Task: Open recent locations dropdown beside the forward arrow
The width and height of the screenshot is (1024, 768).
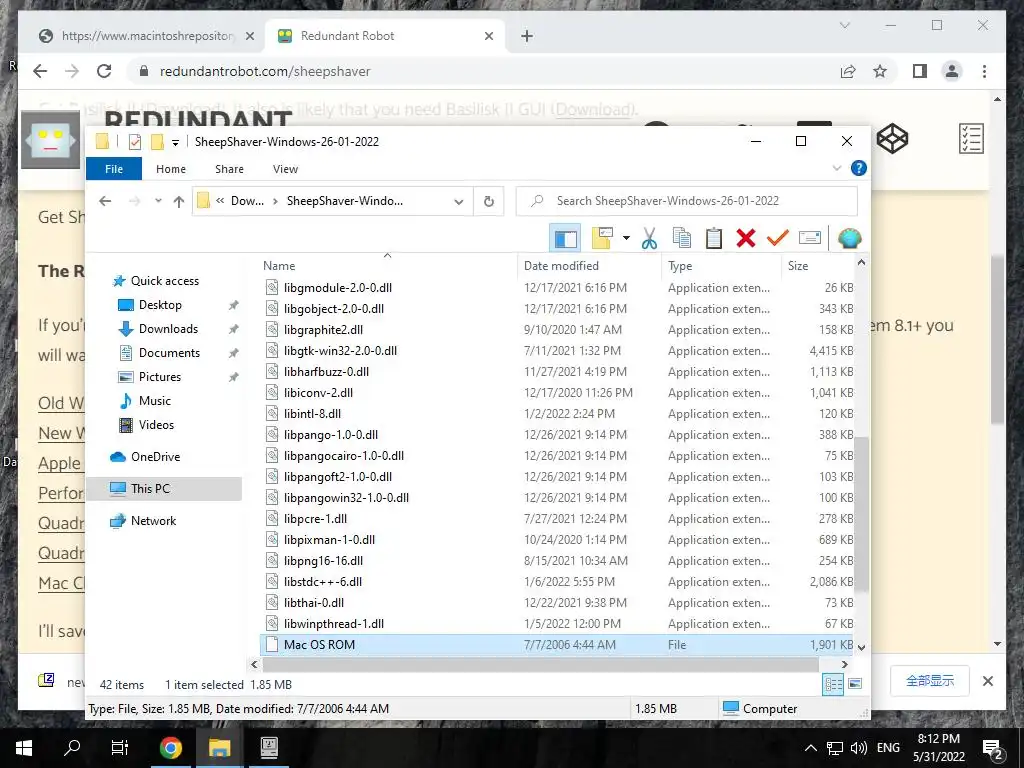Action: pyautogui.click(x=158, y=201)
